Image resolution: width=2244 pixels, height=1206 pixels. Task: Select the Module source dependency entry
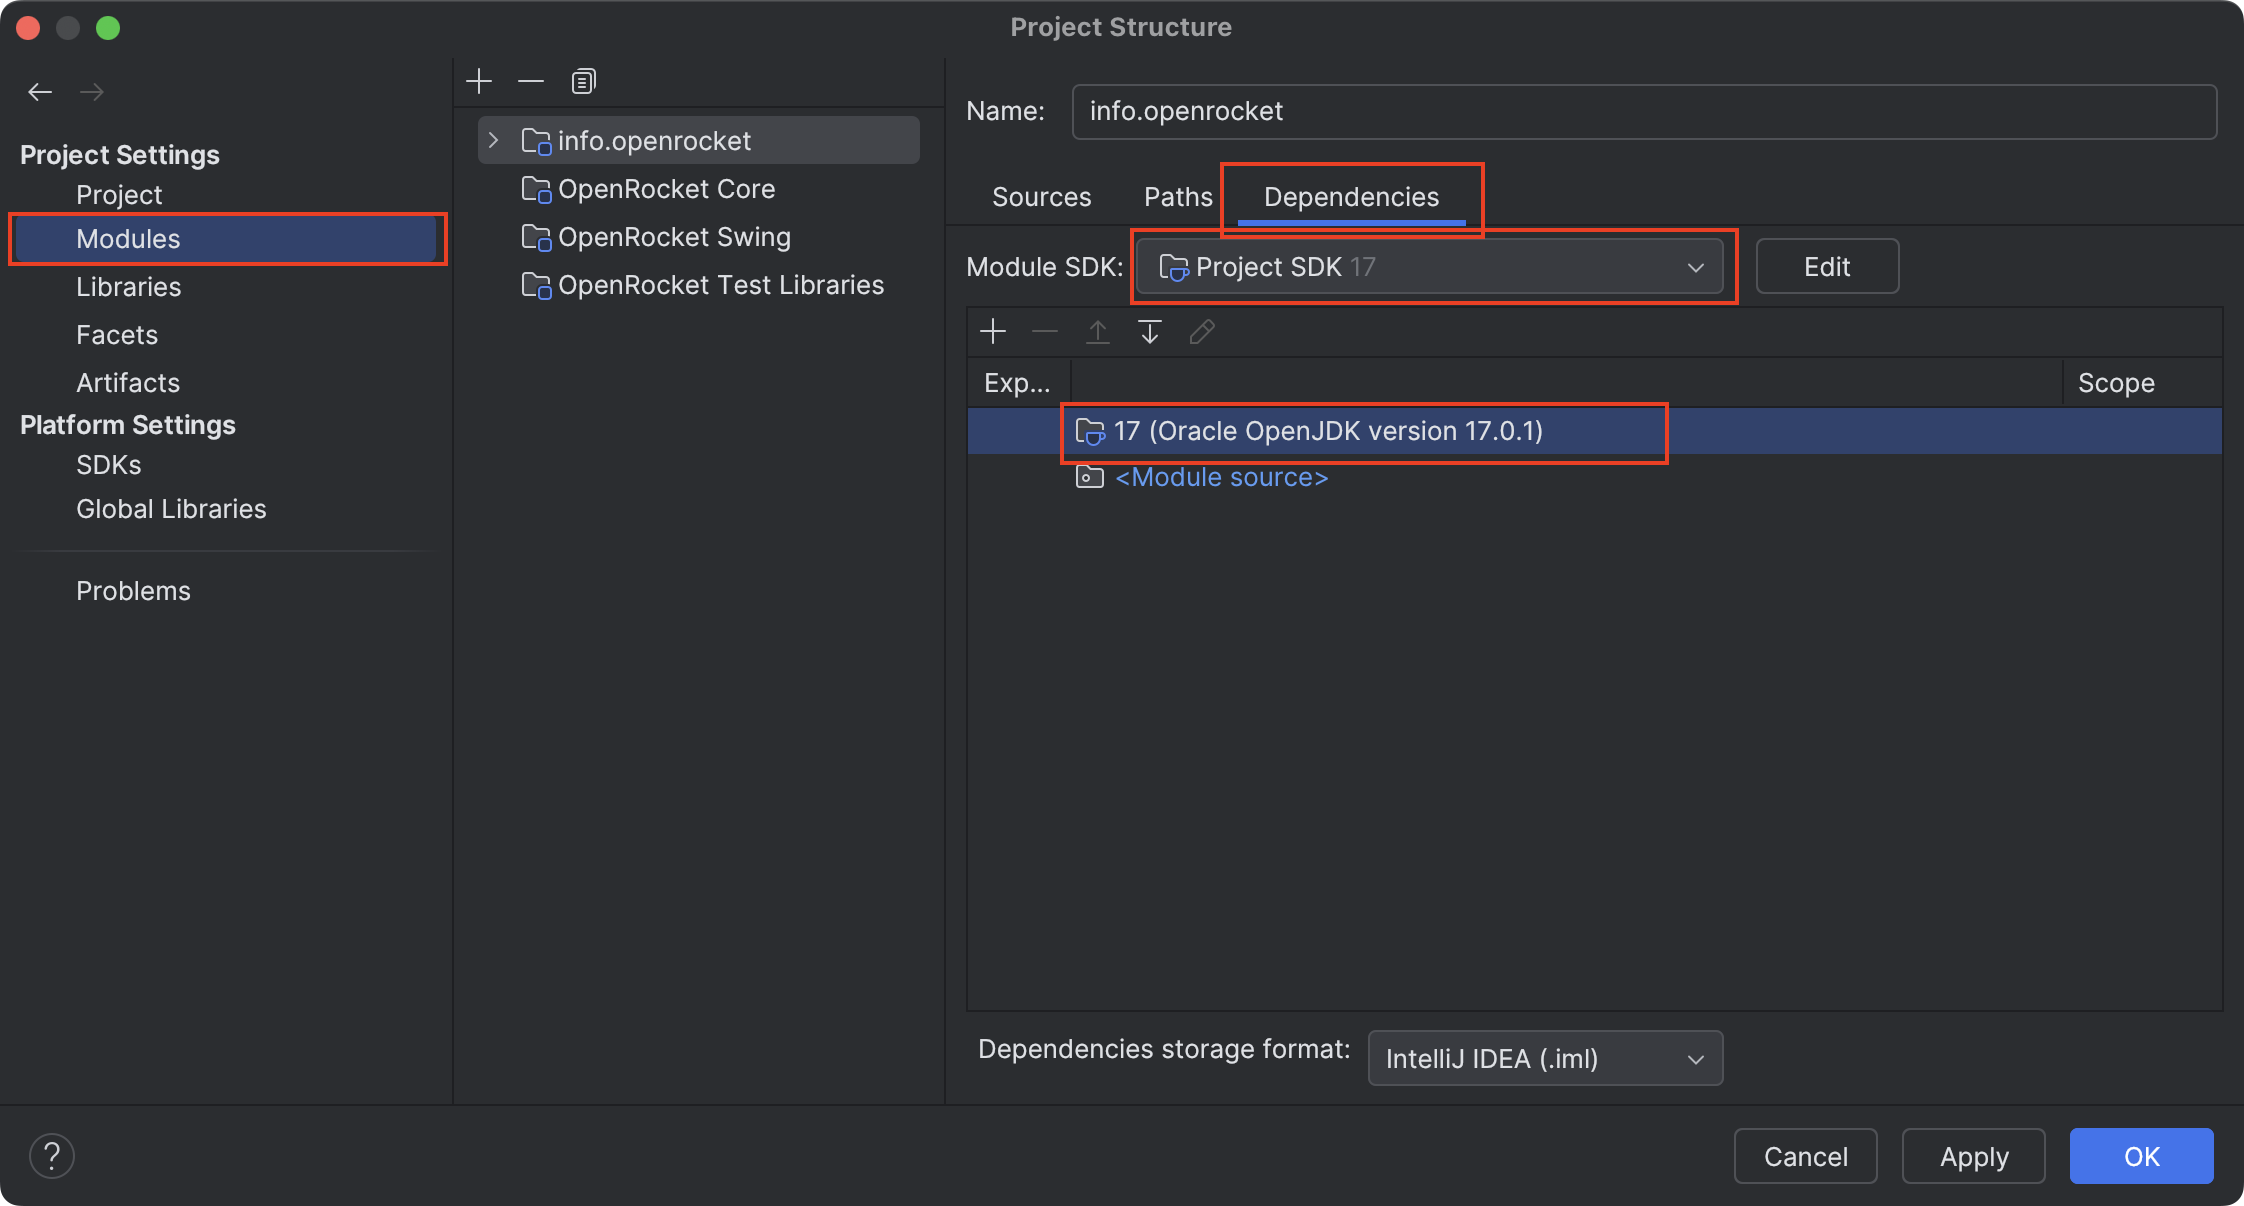pos(1221,478)
